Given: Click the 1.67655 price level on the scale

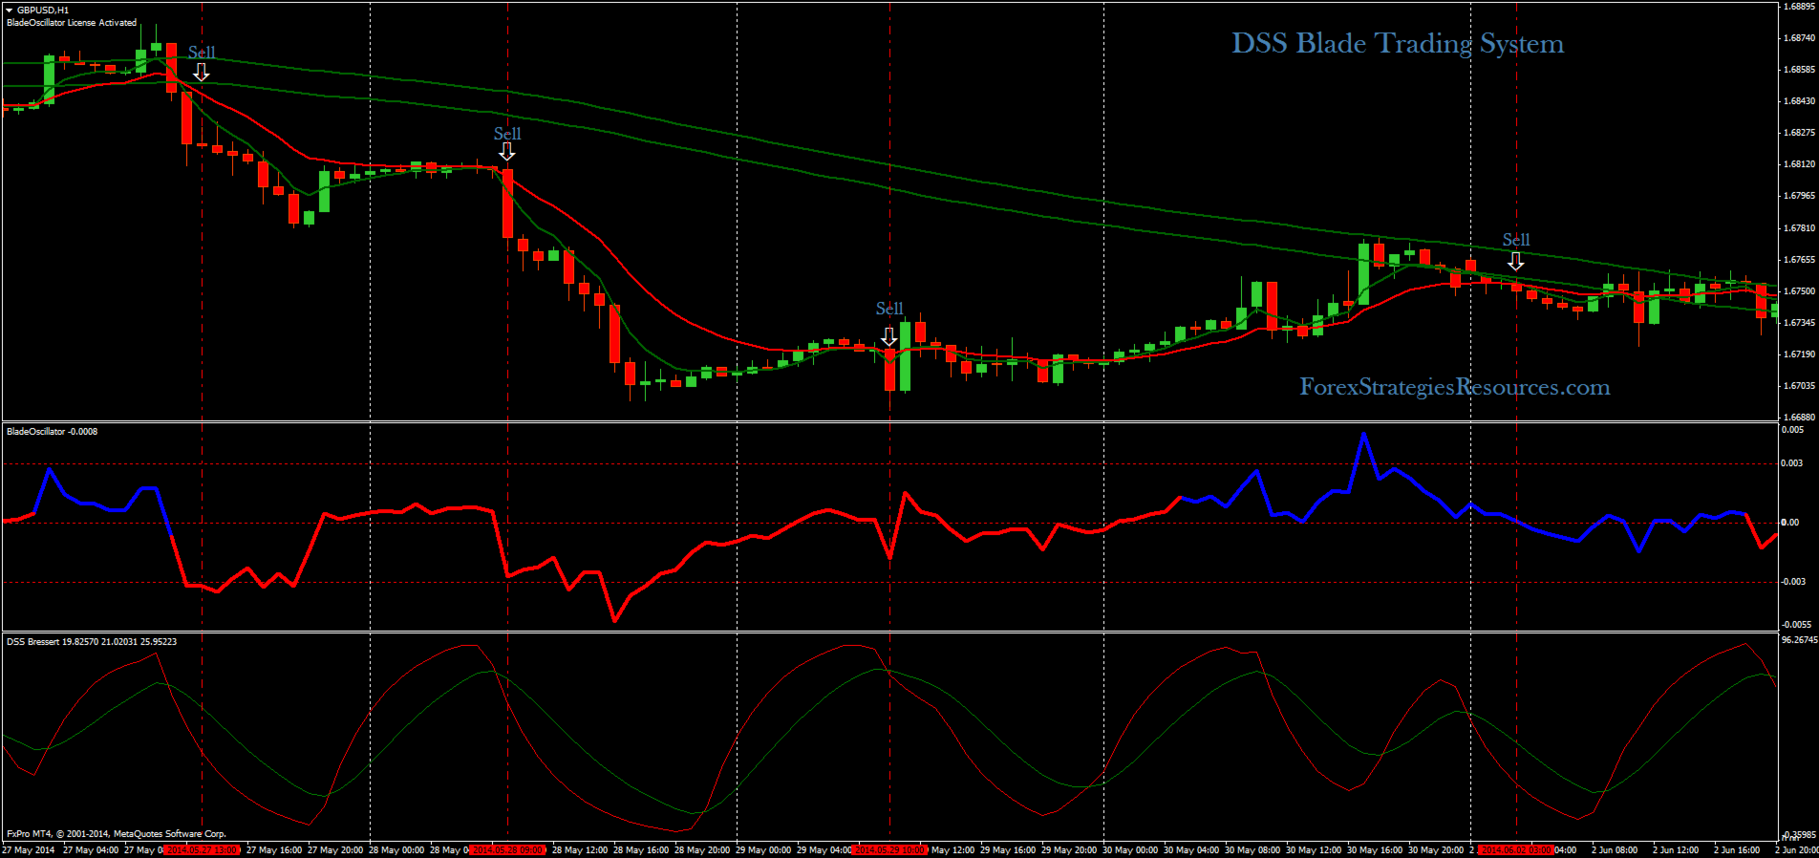Looking at the screenshot, I should click(1799, 260).
